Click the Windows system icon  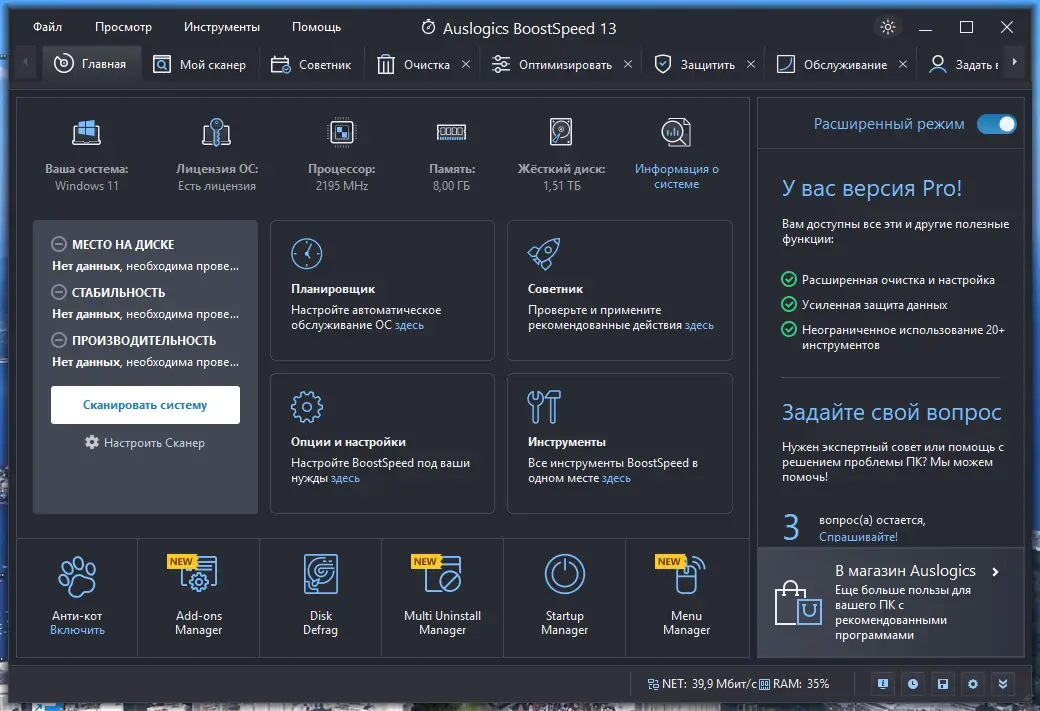pos(86,133)
